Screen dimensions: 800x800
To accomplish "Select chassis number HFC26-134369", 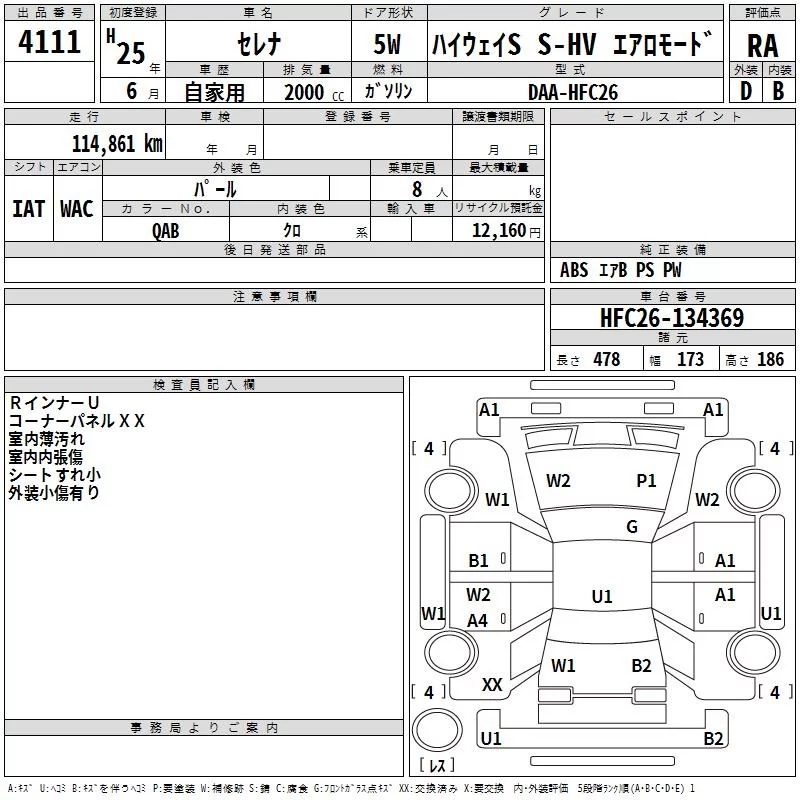I will pyautogui.click(x=672, y=318).
